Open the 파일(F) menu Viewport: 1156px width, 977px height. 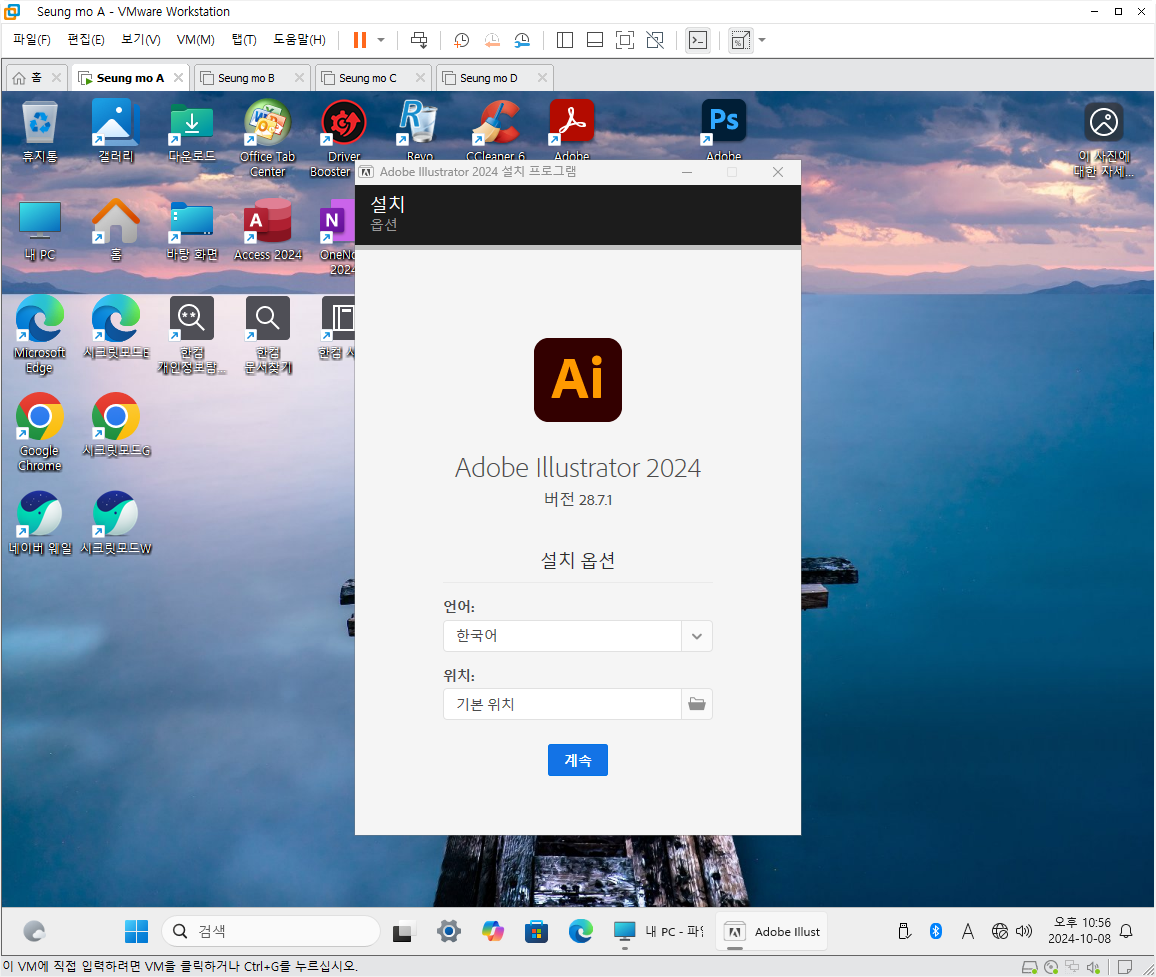(x=32, y=40)
